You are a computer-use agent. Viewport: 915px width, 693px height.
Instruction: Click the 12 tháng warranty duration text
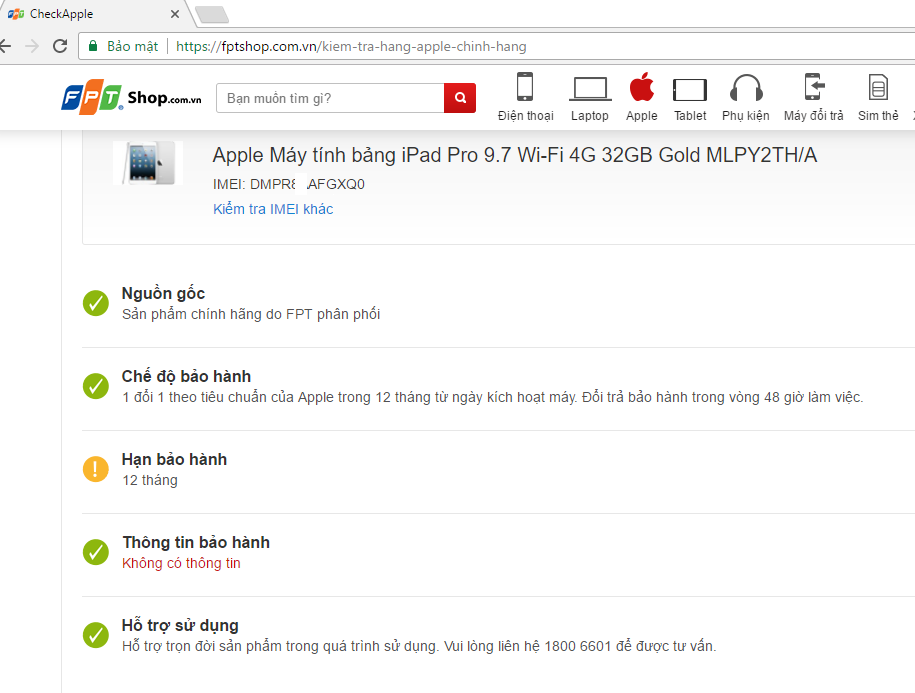[x=150, y=480]
